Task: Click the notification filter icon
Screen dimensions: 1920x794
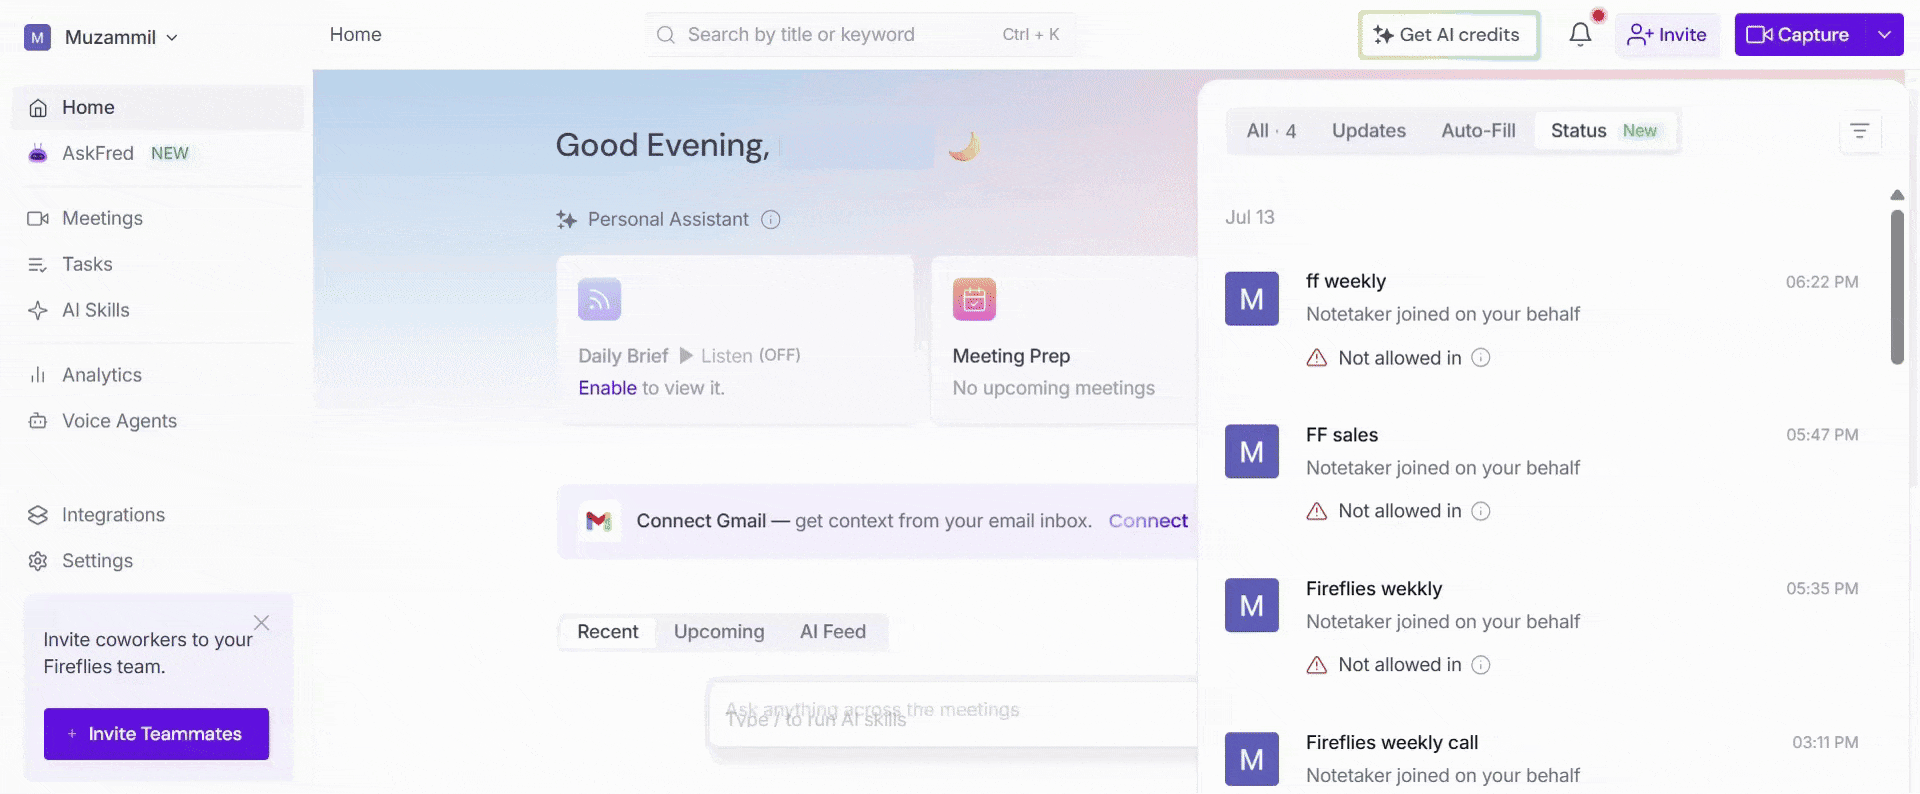Action: pos(1860,131)
